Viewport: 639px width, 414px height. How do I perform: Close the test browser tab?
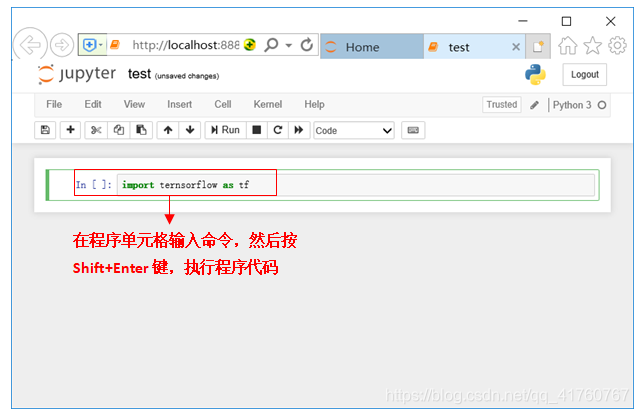tap(516, 47)
